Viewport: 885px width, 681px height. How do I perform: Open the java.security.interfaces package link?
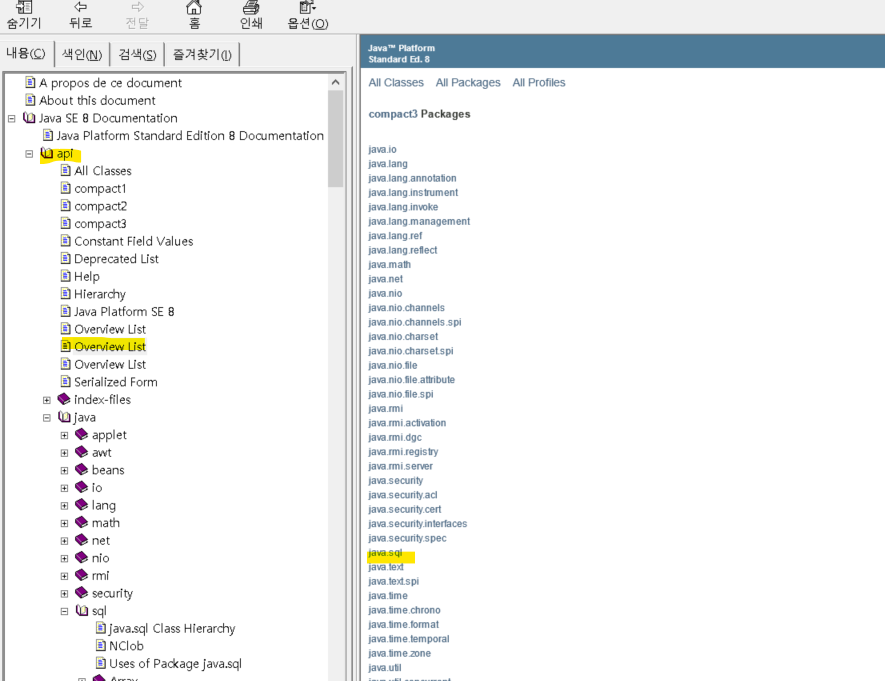(418, 524)
